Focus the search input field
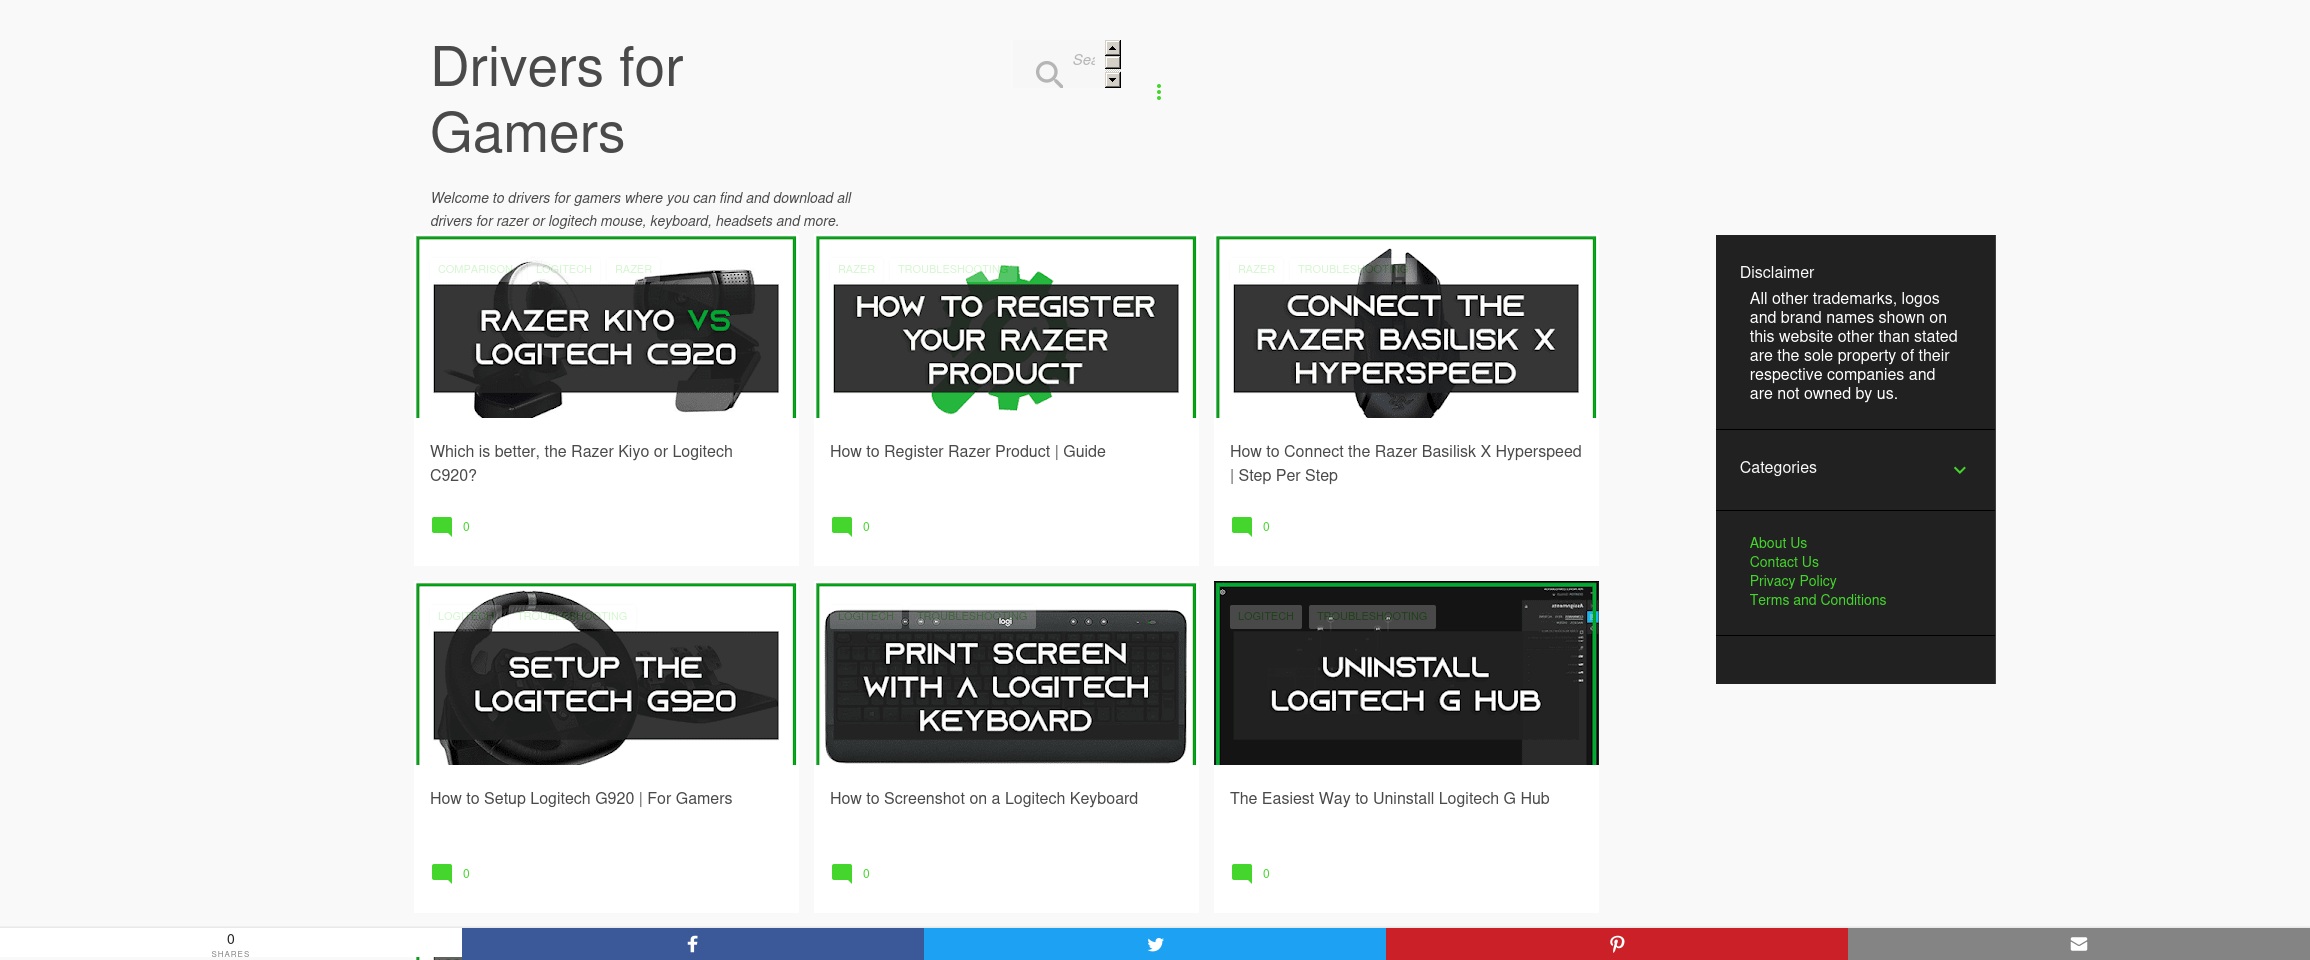 click(1086, 60)
